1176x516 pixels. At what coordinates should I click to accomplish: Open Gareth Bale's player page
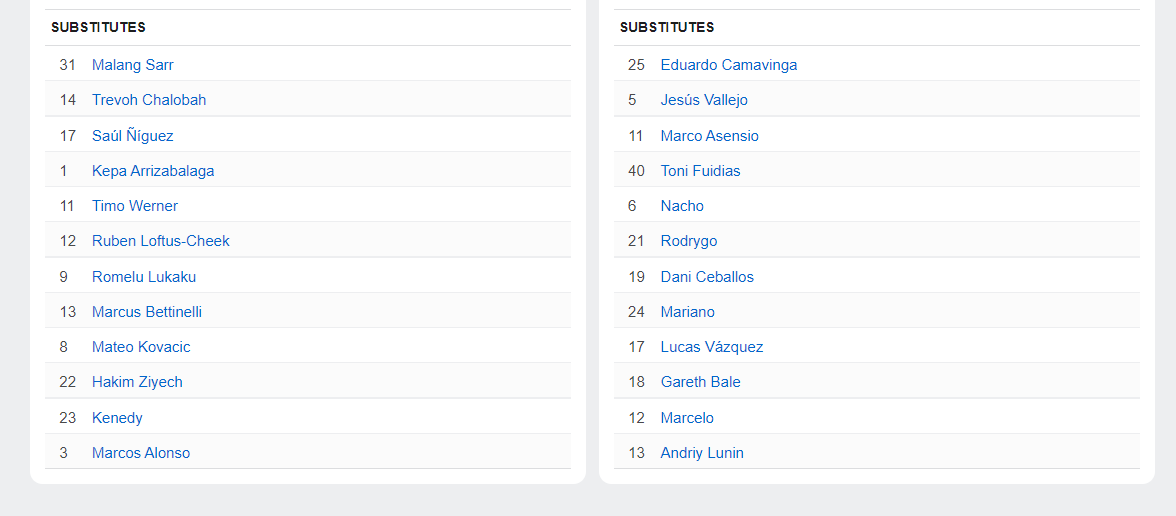click(701, 382)
